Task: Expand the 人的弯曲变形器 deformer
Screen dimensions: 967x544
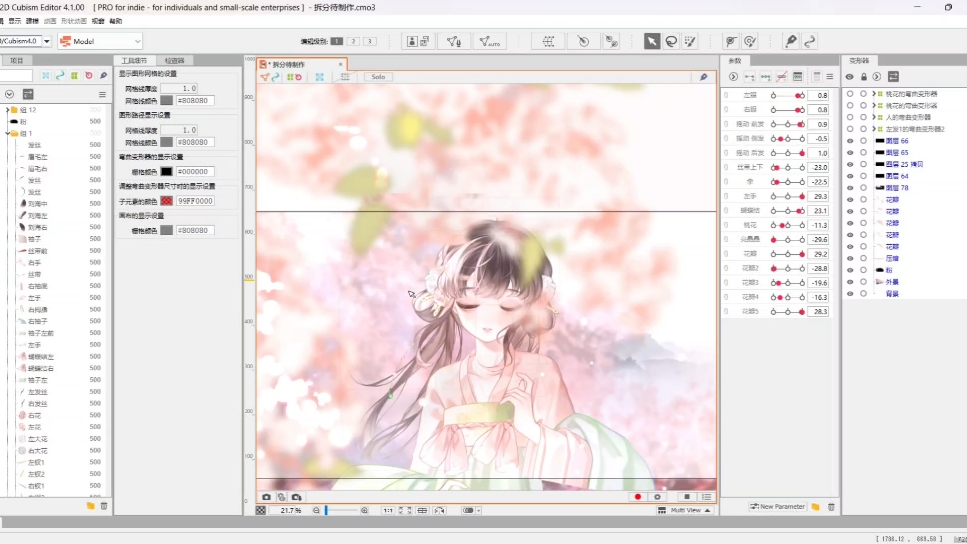Action: pos(873,117)
